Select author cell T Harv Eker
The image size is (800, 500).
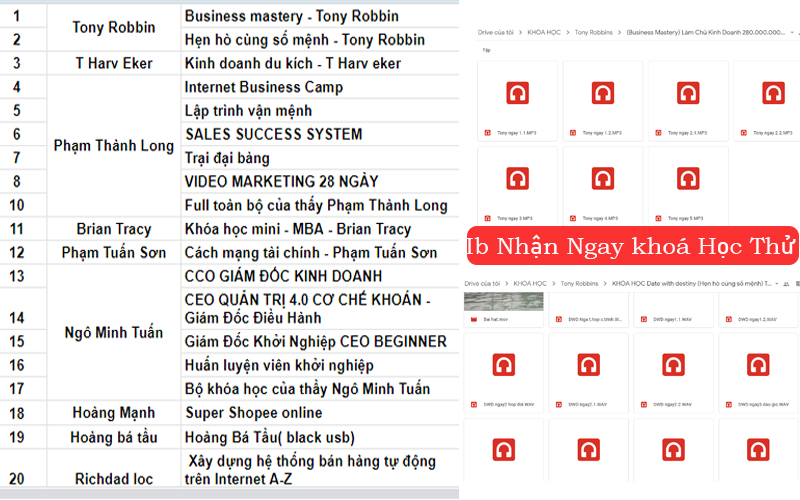tap(114, 63)
